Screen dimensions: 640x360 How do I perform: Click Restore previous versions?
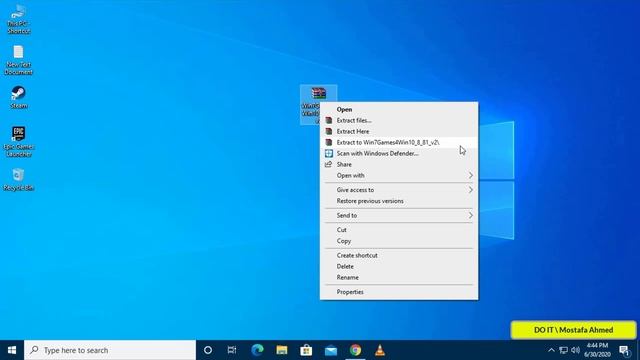click(399, 201)
